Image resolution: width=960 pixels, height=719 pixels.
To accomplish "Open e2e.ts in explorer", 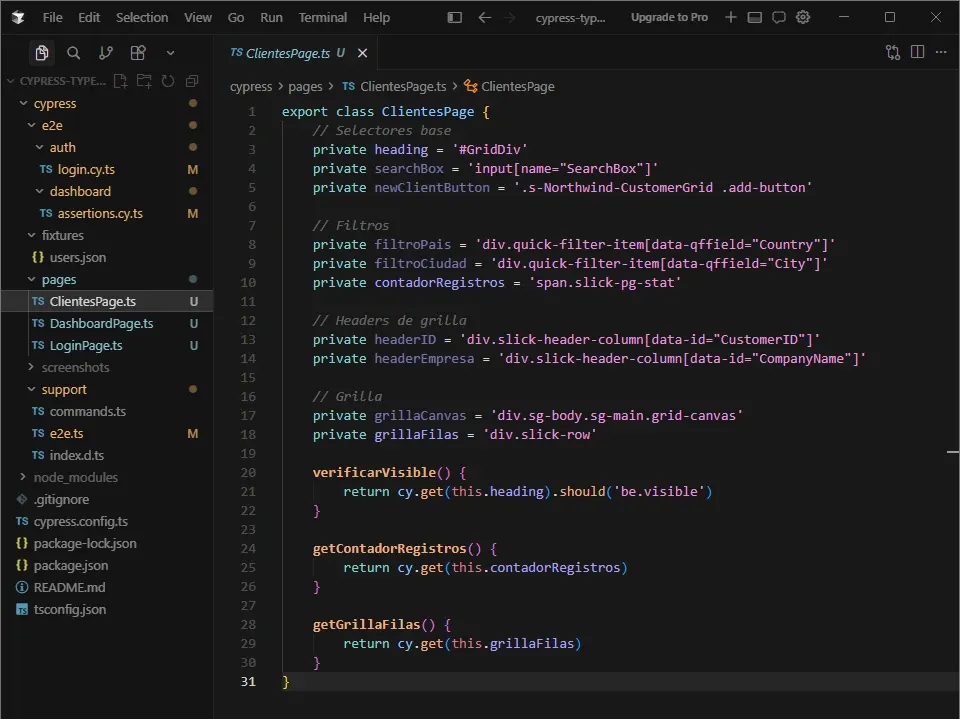I will pyautogui.click(x=107, y=434).
